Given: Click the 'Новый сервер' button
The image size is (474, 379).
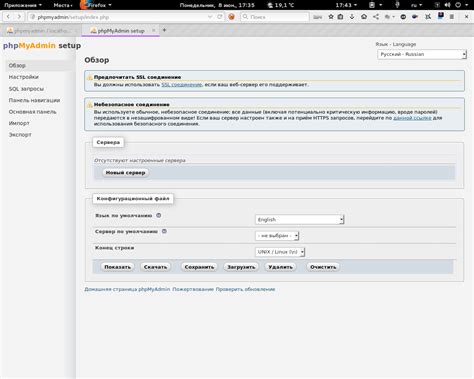Looking at the screenshot, I should pos(125,173).
